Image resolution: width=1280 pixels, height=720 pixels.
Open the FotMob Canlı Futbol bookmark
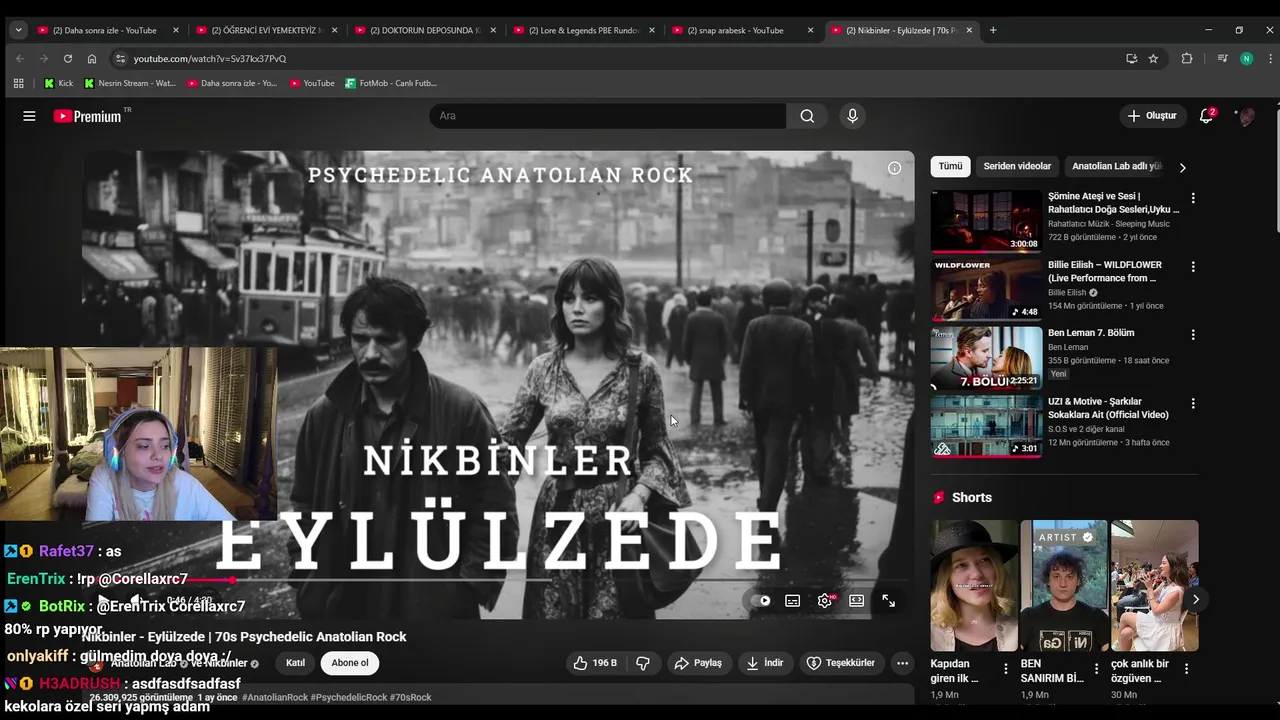(x=391, y=83)
